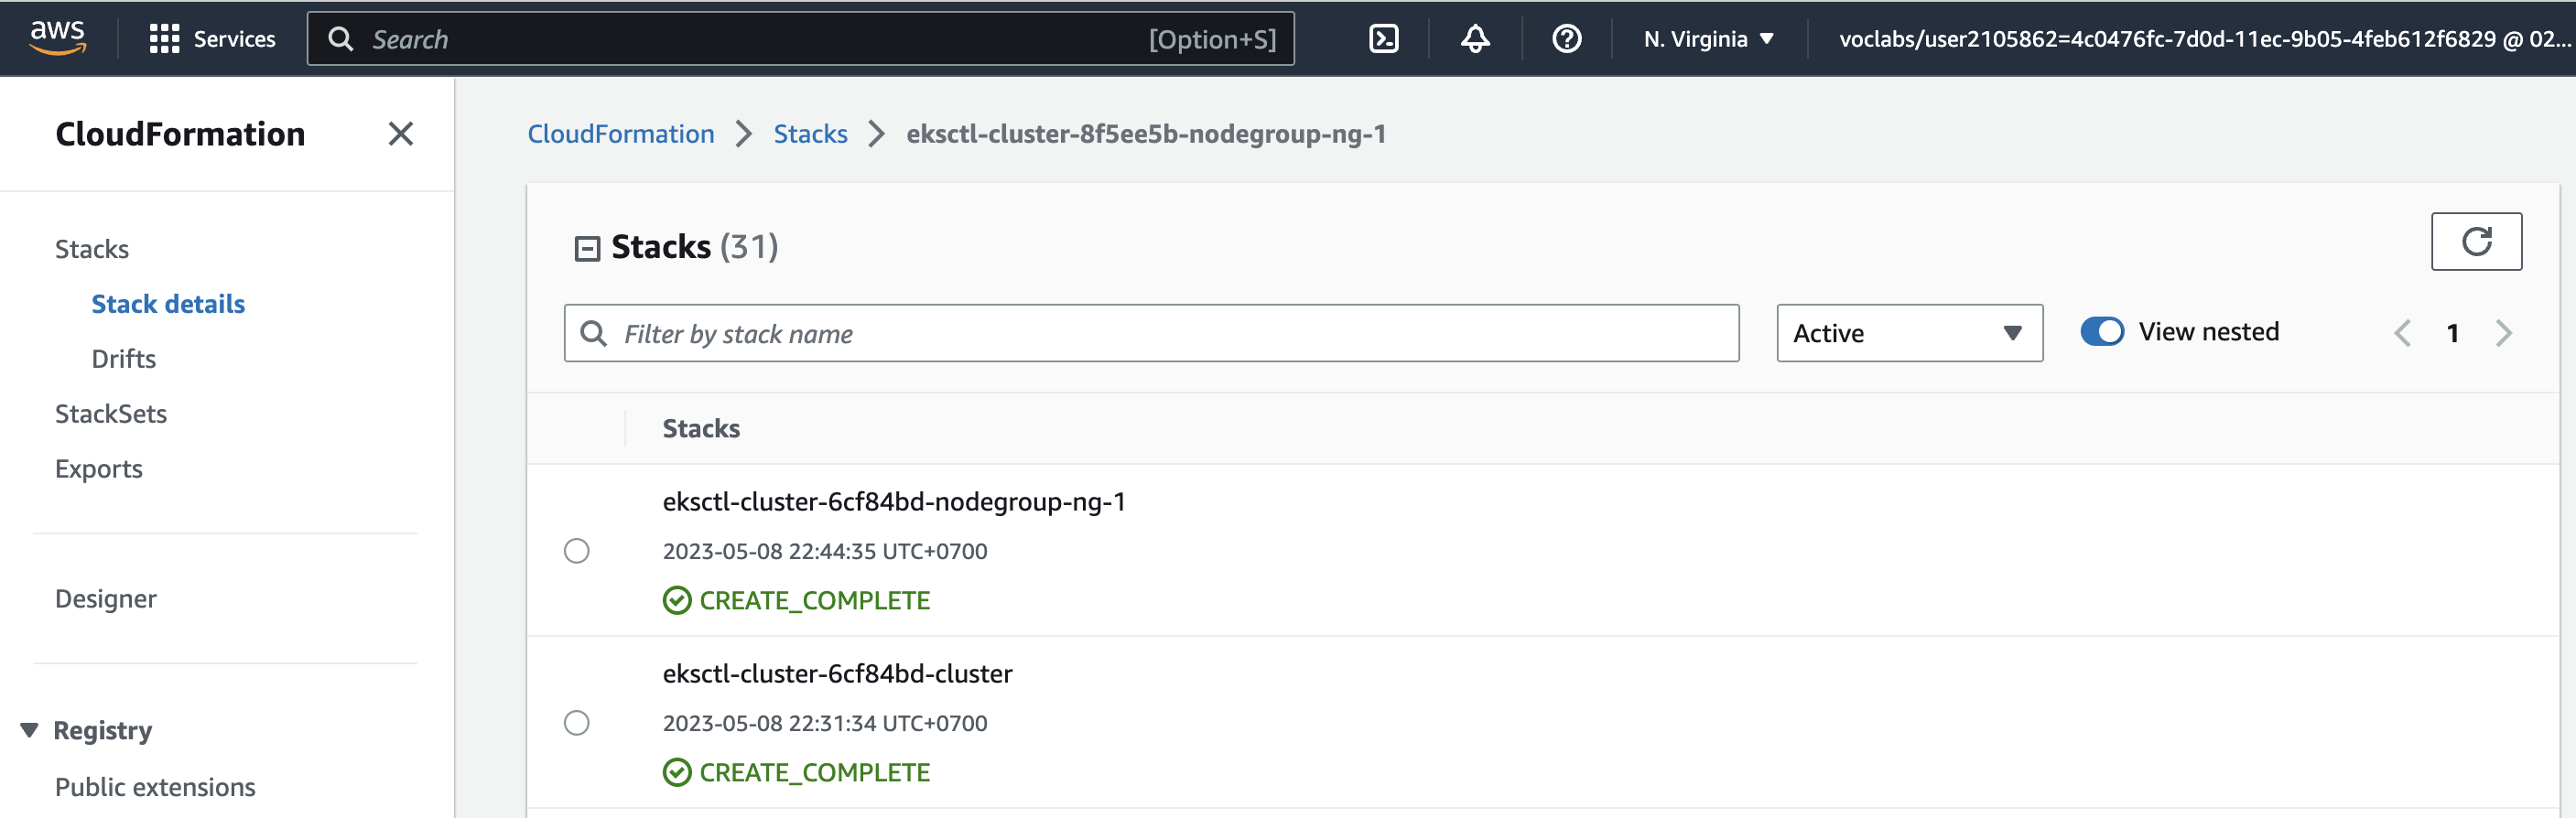
Task: Collapse the Stacks (31) panel
Action: click(587, 248)
